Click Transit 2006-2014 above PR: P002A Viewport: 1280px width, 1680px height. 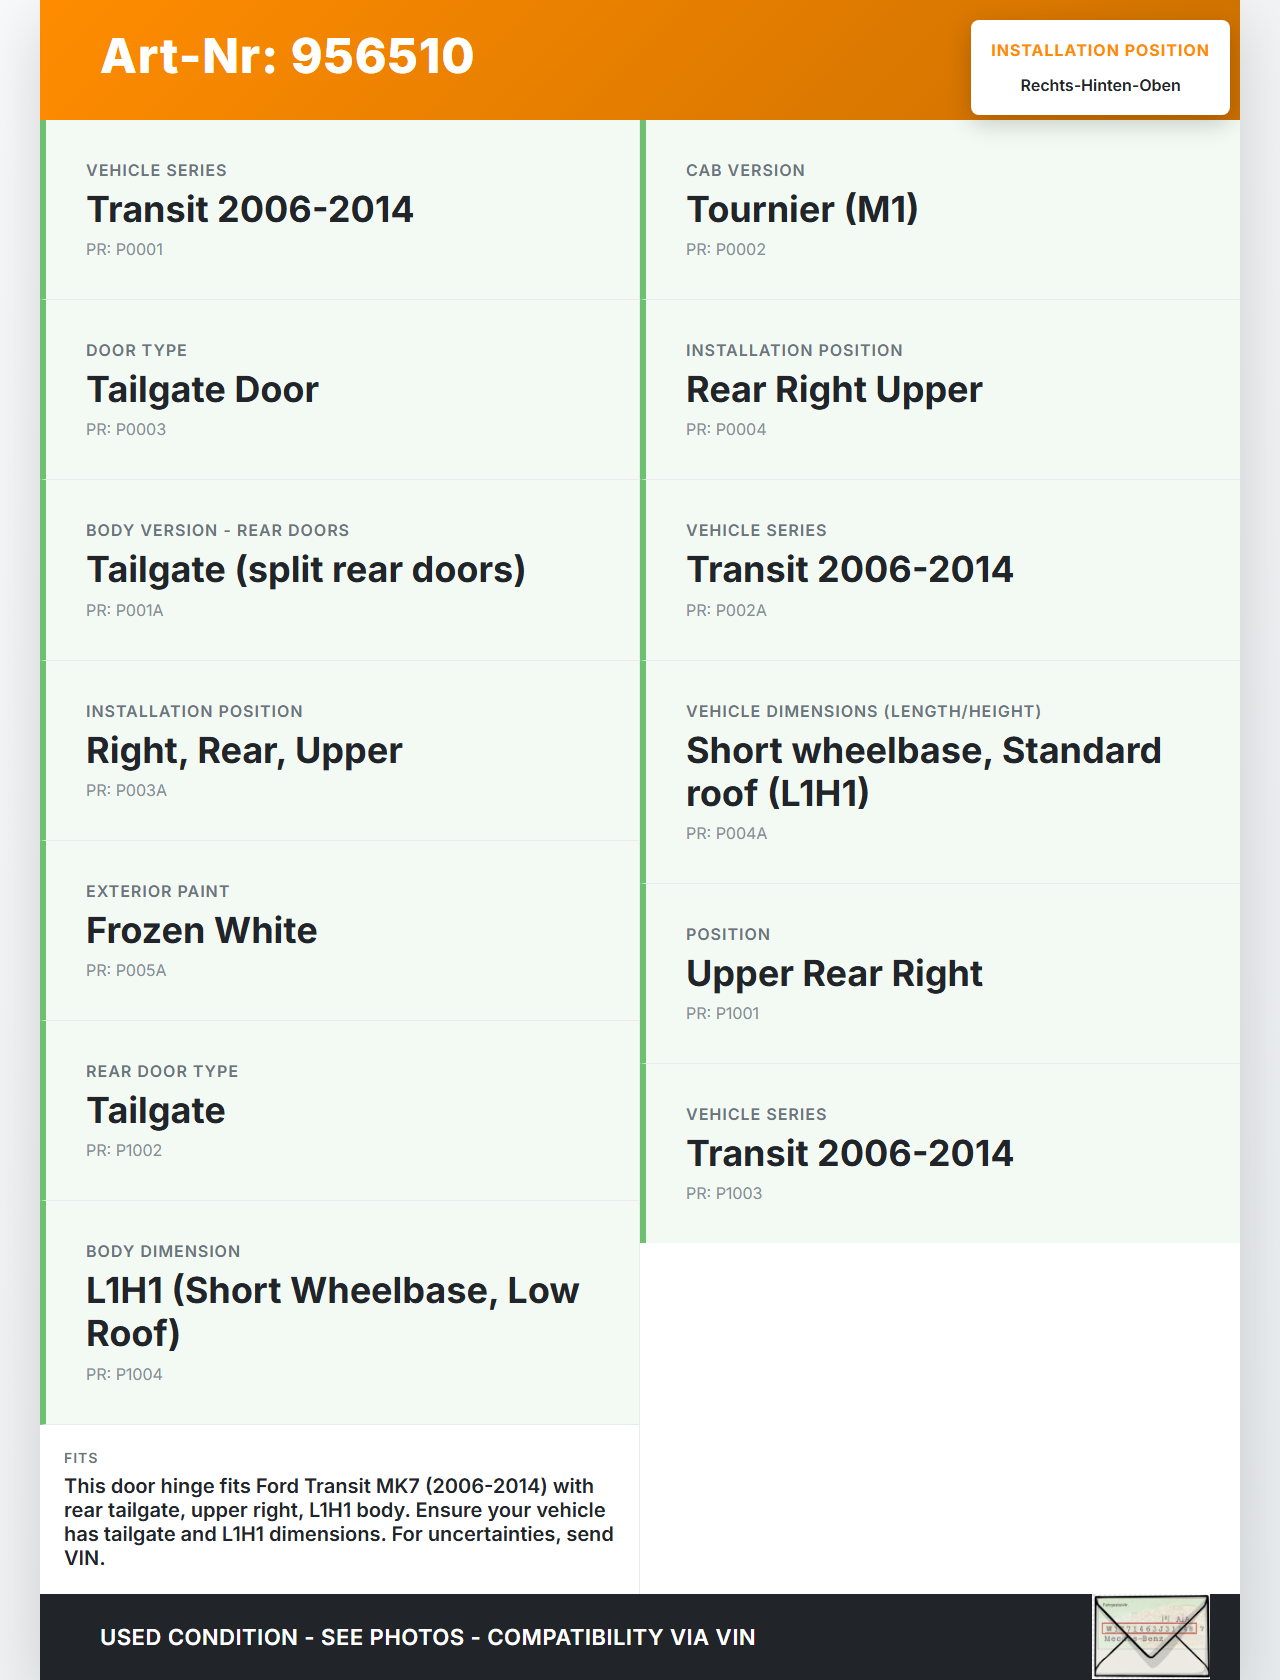click(x=849, y=569)
